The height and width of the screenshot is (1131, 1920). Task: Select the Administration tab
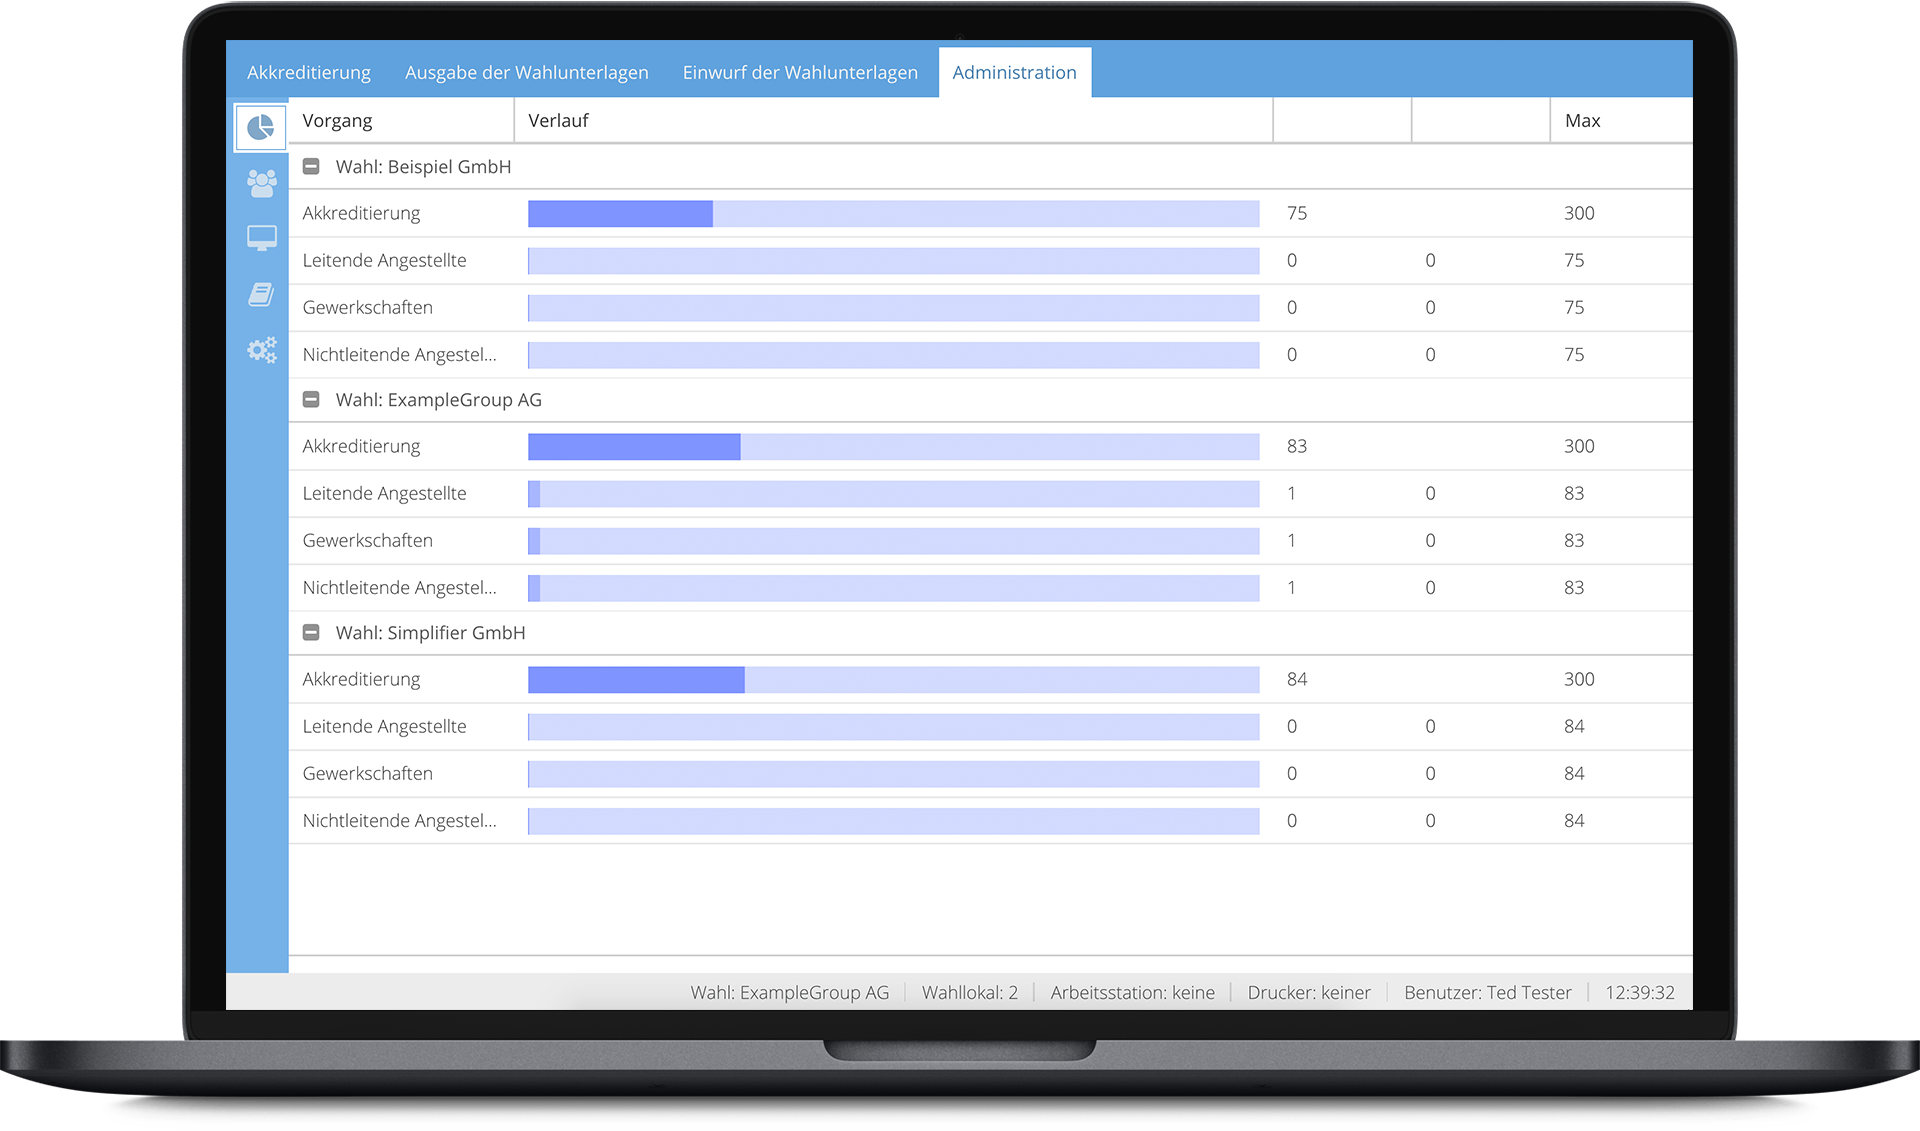coord(1014,73)
